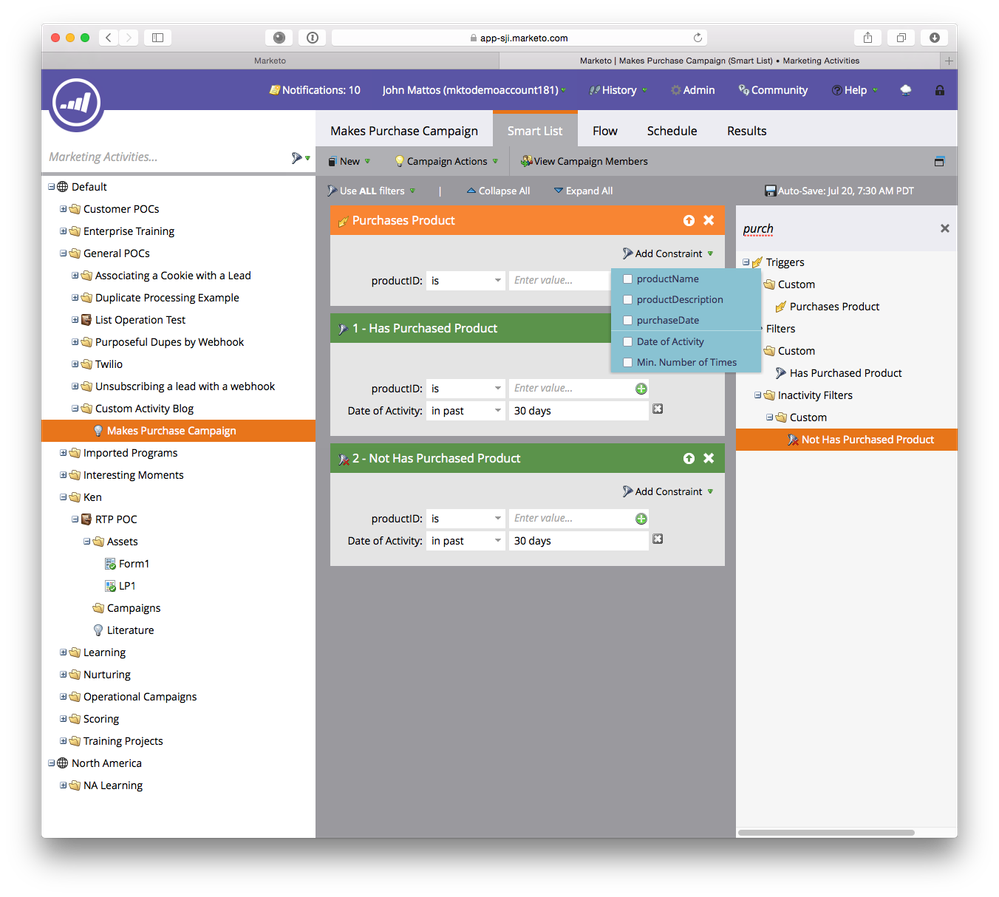
Task: Check the productName constraint
Action: (x=628, y=279)
